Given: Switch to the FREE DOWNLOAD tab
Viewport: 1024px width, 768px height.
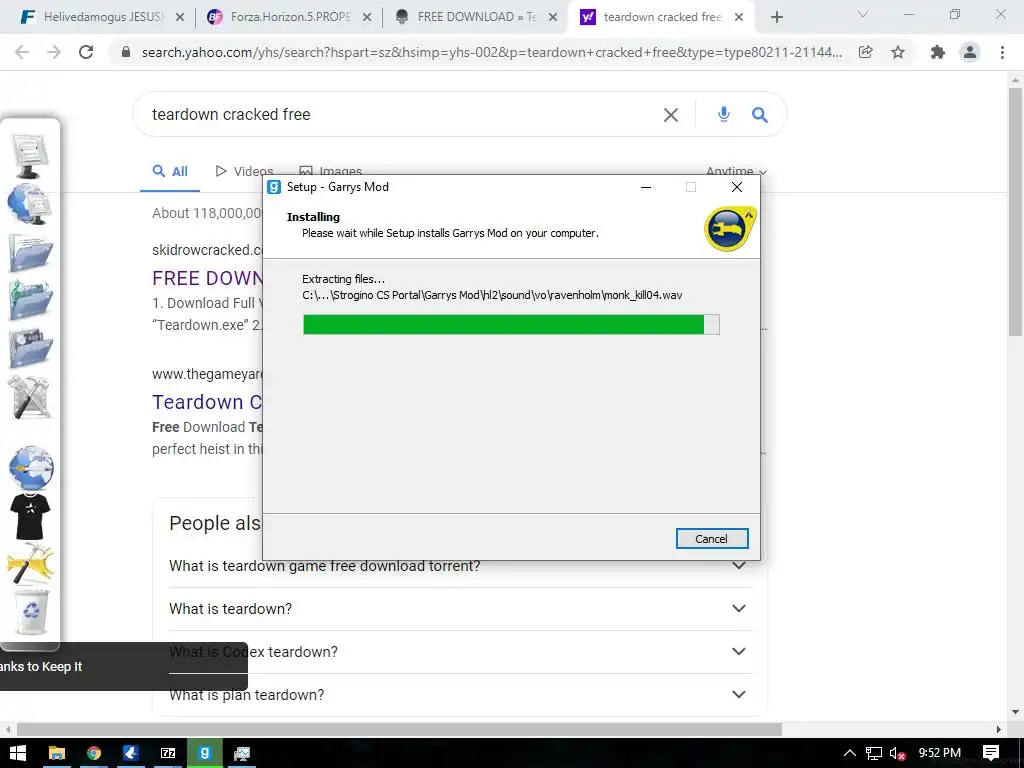Looking at the screenshot, I should [x=476, y=17].
